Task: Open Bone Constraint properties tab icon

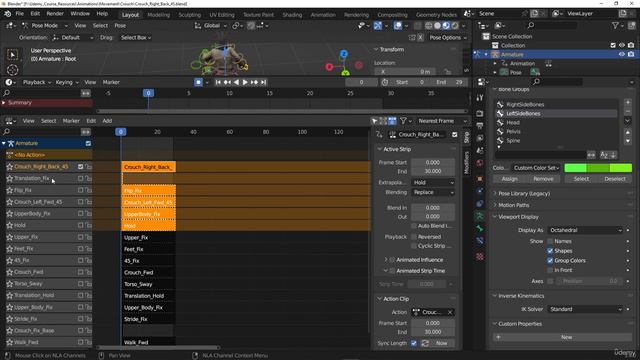Action: [x=480, y=240]
